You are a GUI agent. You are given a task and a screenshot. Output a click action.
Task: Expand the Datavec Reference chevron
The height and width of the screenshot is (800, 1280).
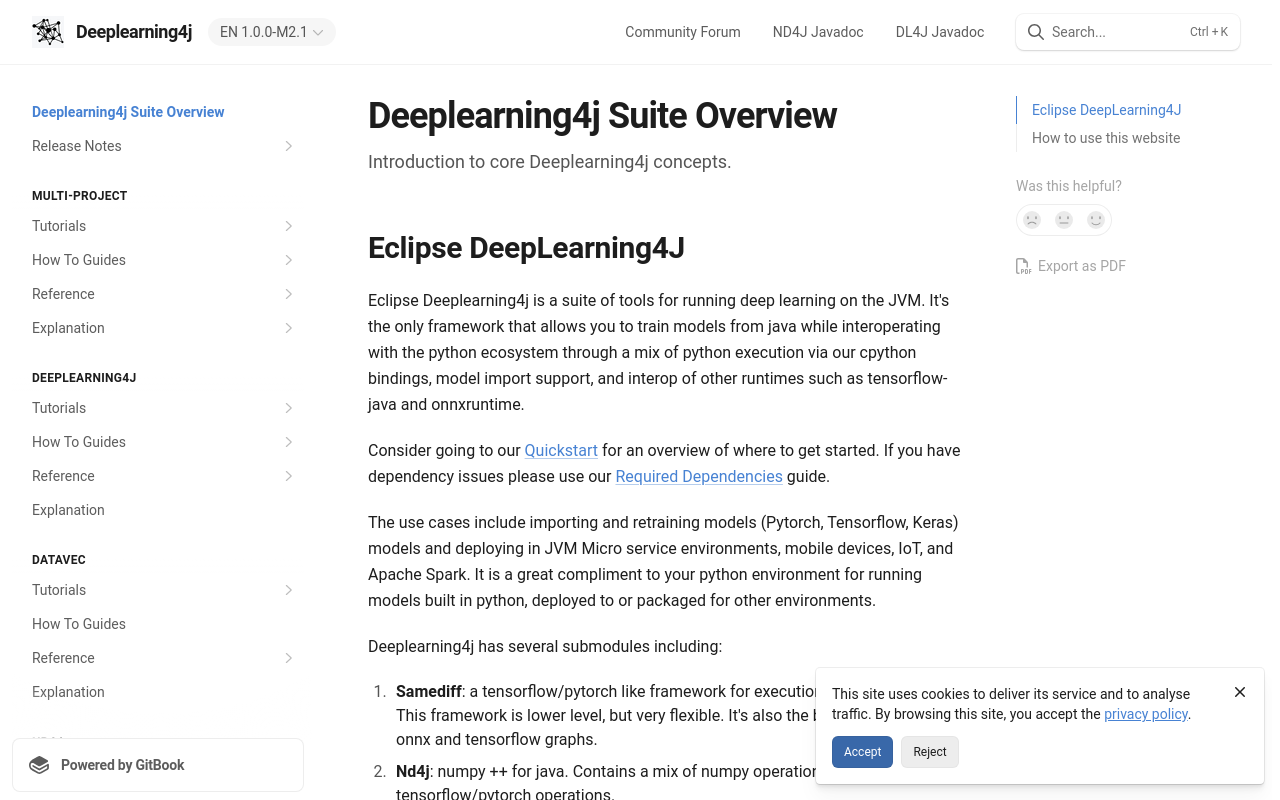(288, 658)
